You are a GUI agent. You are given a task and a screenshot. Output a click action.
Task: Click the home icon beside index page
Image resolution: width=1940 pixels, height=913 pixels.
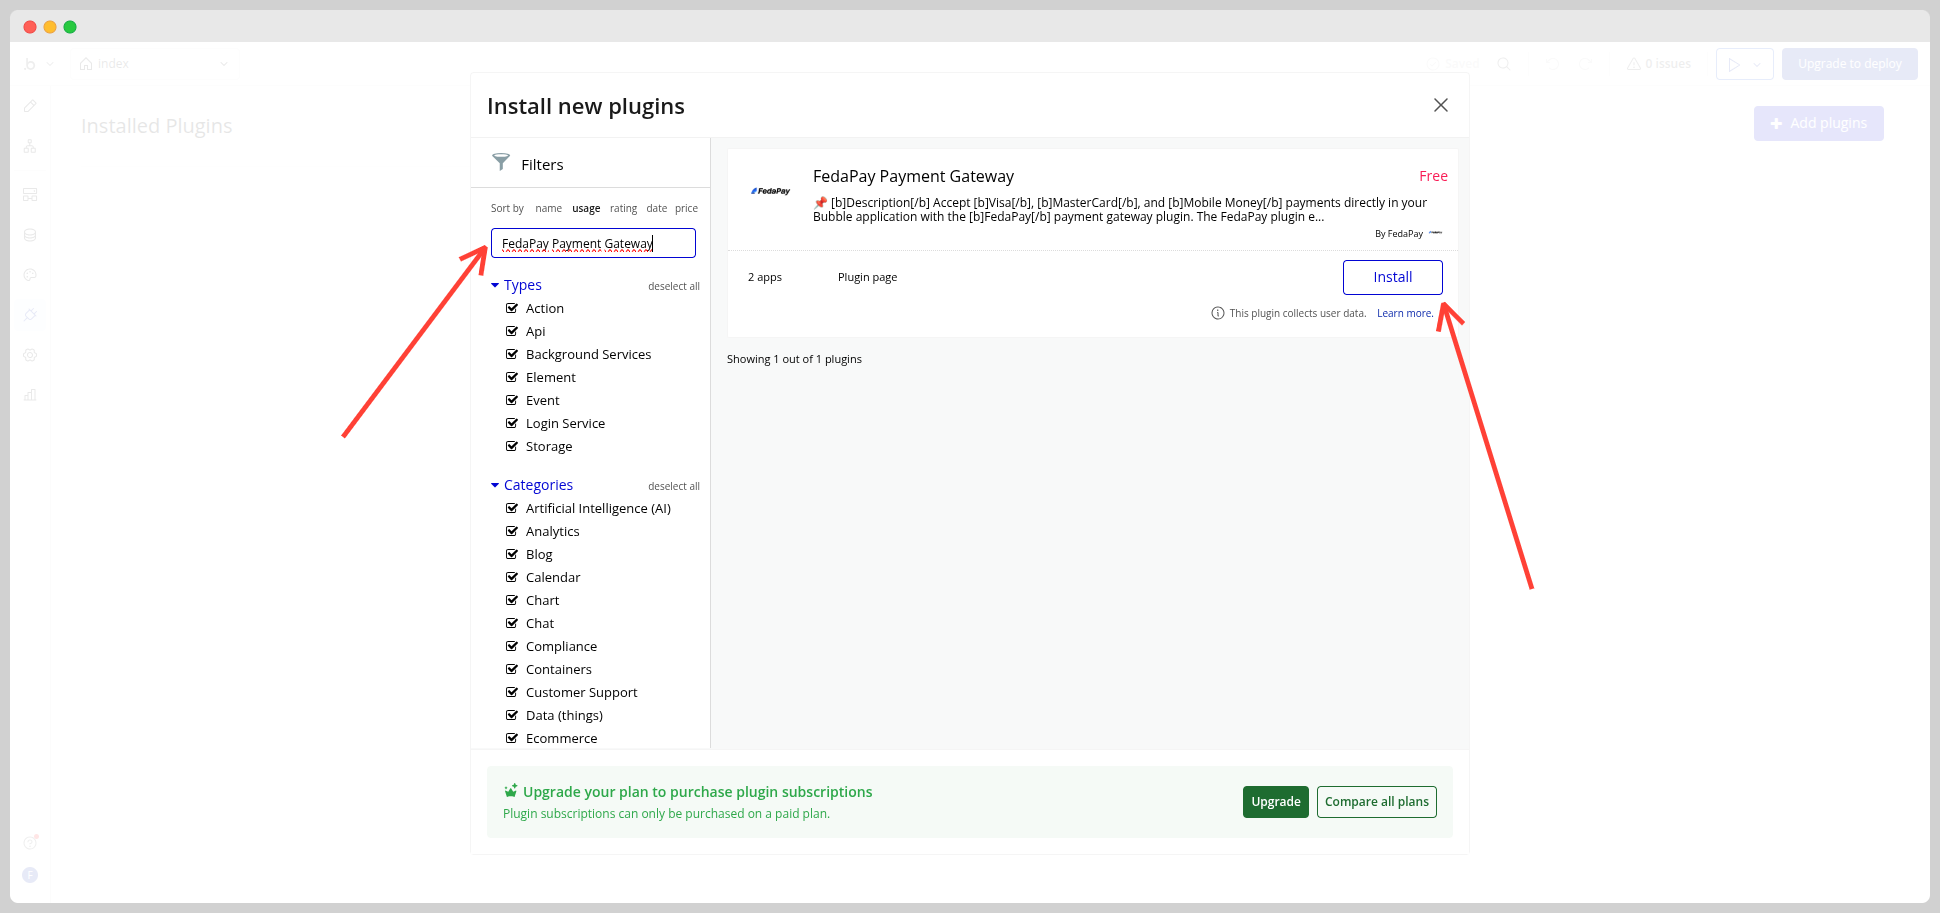pyautogui.click(x=86, y=64)
